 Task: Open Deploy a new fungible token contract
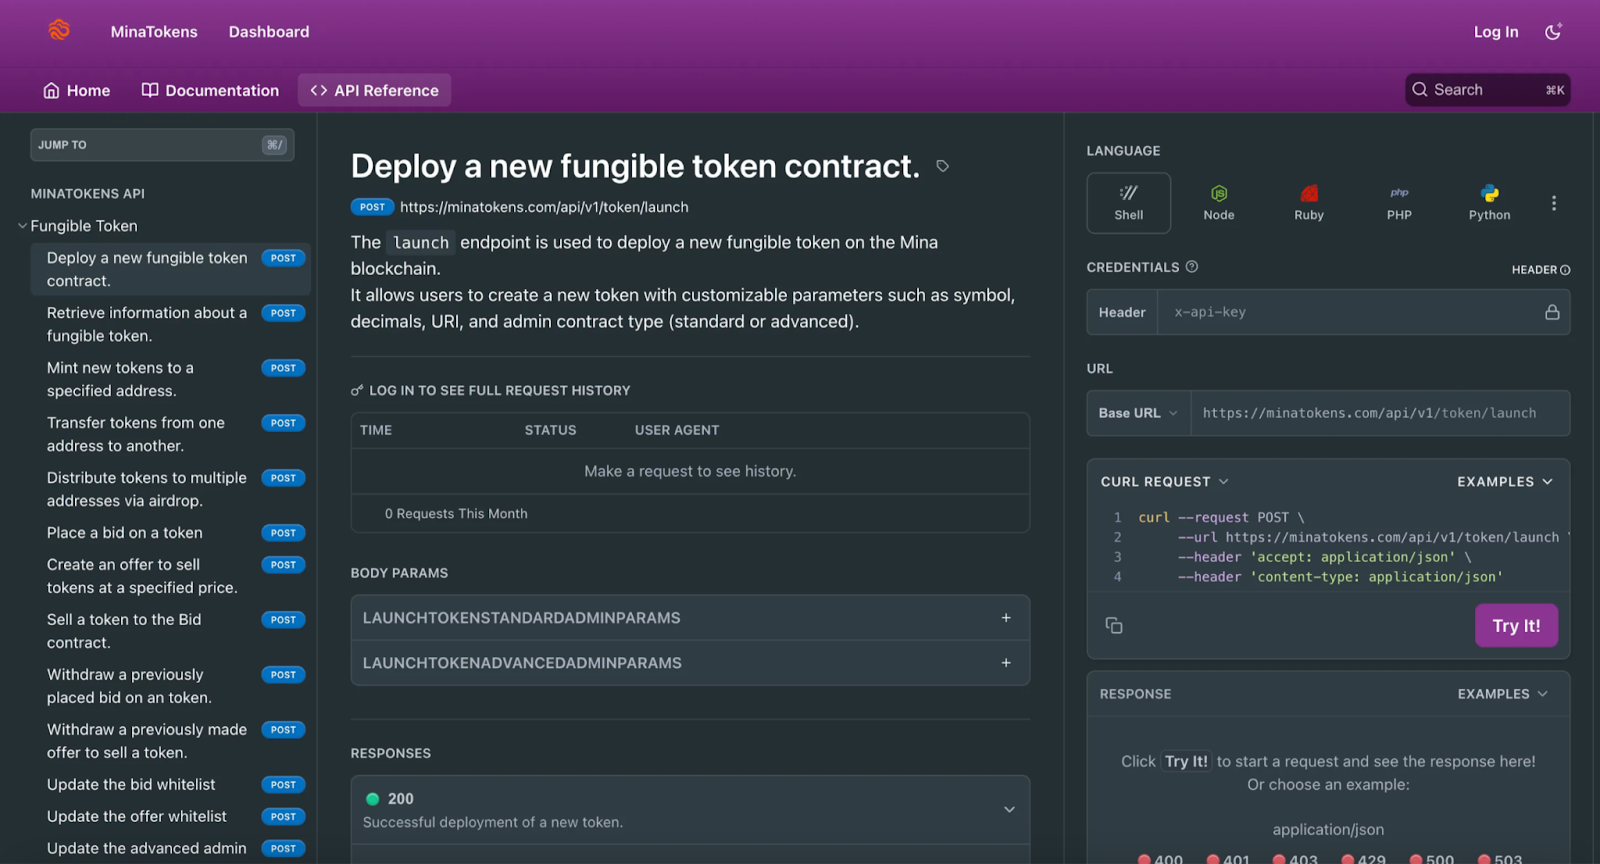pos(170,269)
